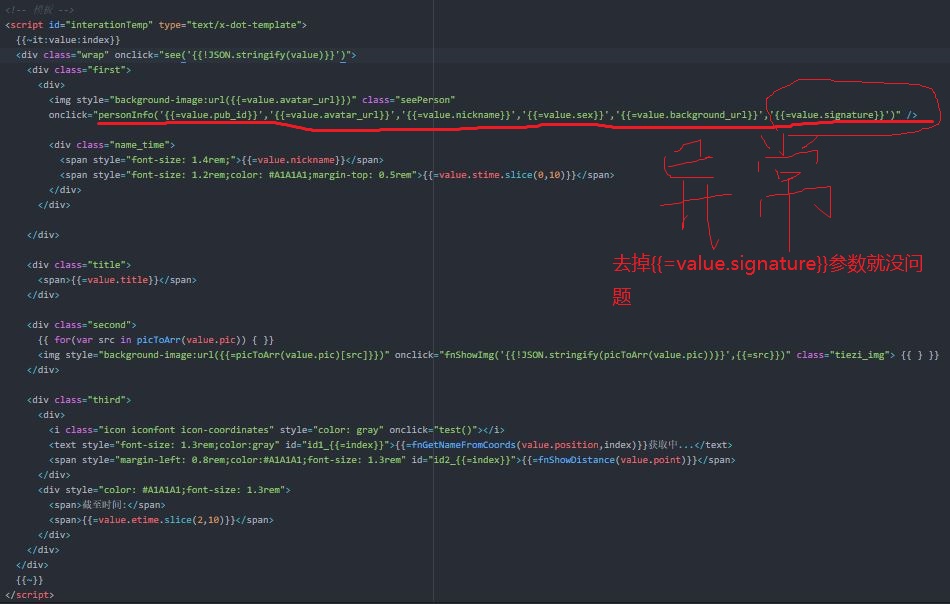Click the closing </script> tag
Viewport: 950px width, 604px height.
point(30,595)
